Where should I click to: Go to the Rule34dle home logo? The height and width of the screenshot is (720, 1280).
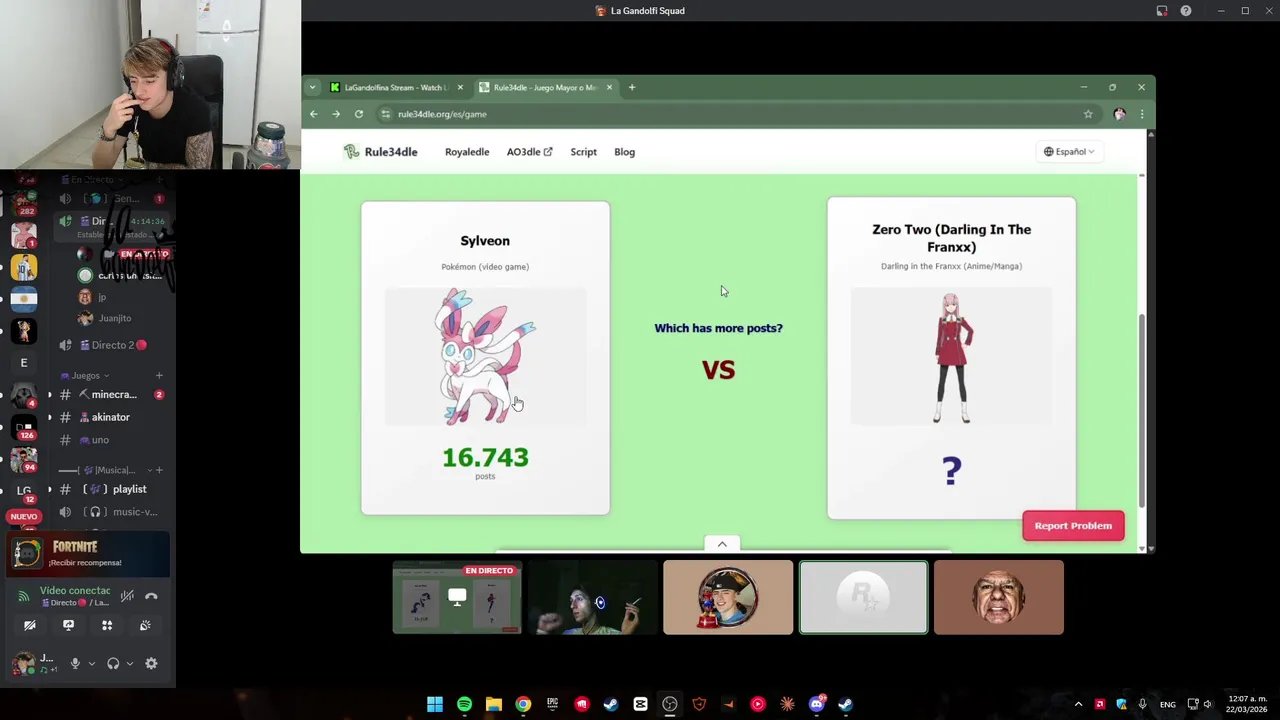pos(380,152)
